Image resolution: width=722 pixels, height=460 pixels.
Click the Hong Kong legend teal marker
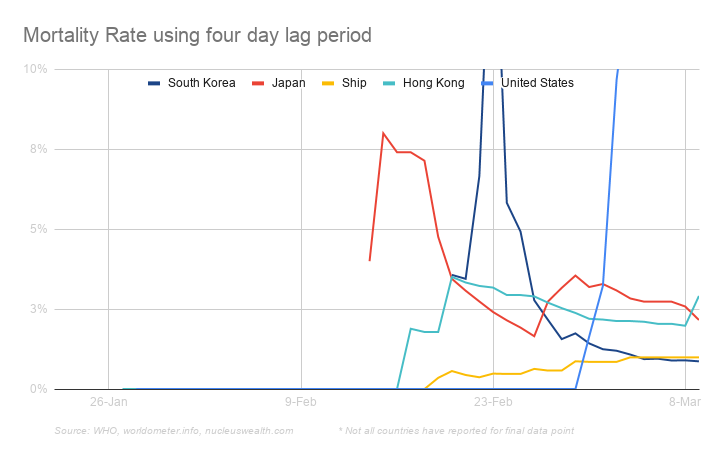[389, 83]
